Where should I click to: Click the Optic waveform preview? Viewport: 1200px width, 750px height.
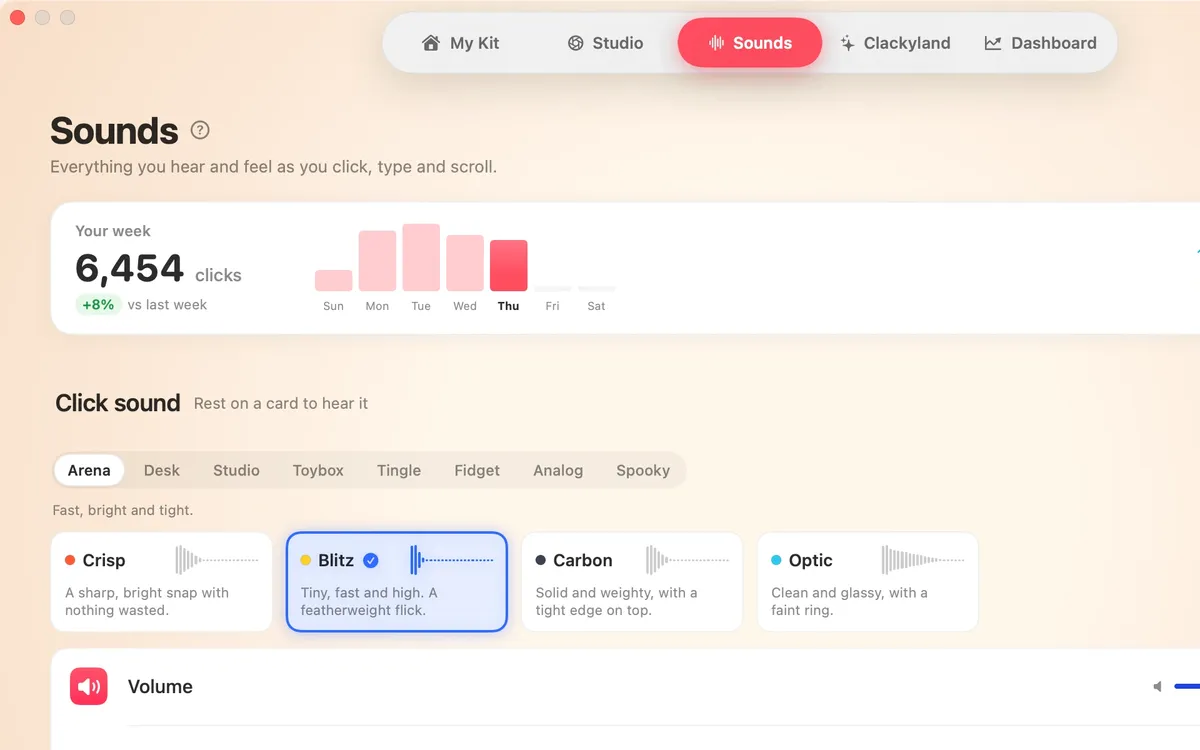pyautogui.click(x=923, y=560)
